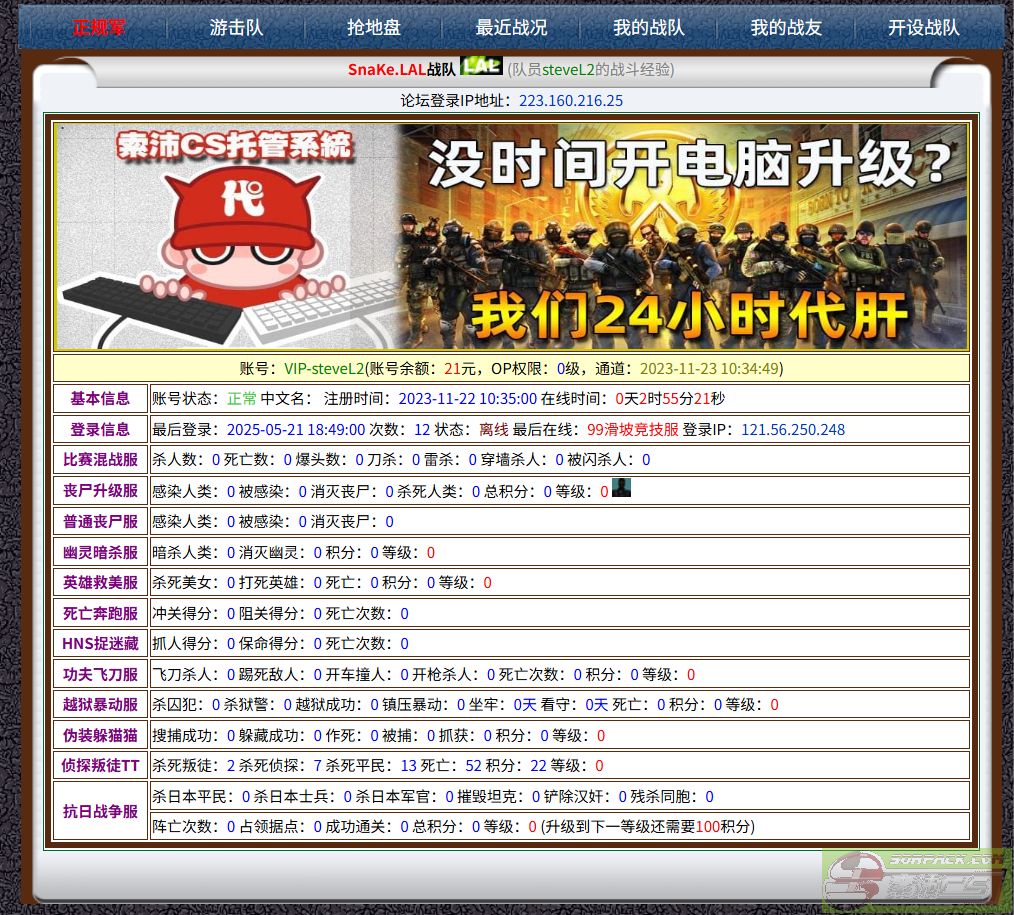
Task: Select the 抢地盘 navigation item
Action: tap(373, 27)
